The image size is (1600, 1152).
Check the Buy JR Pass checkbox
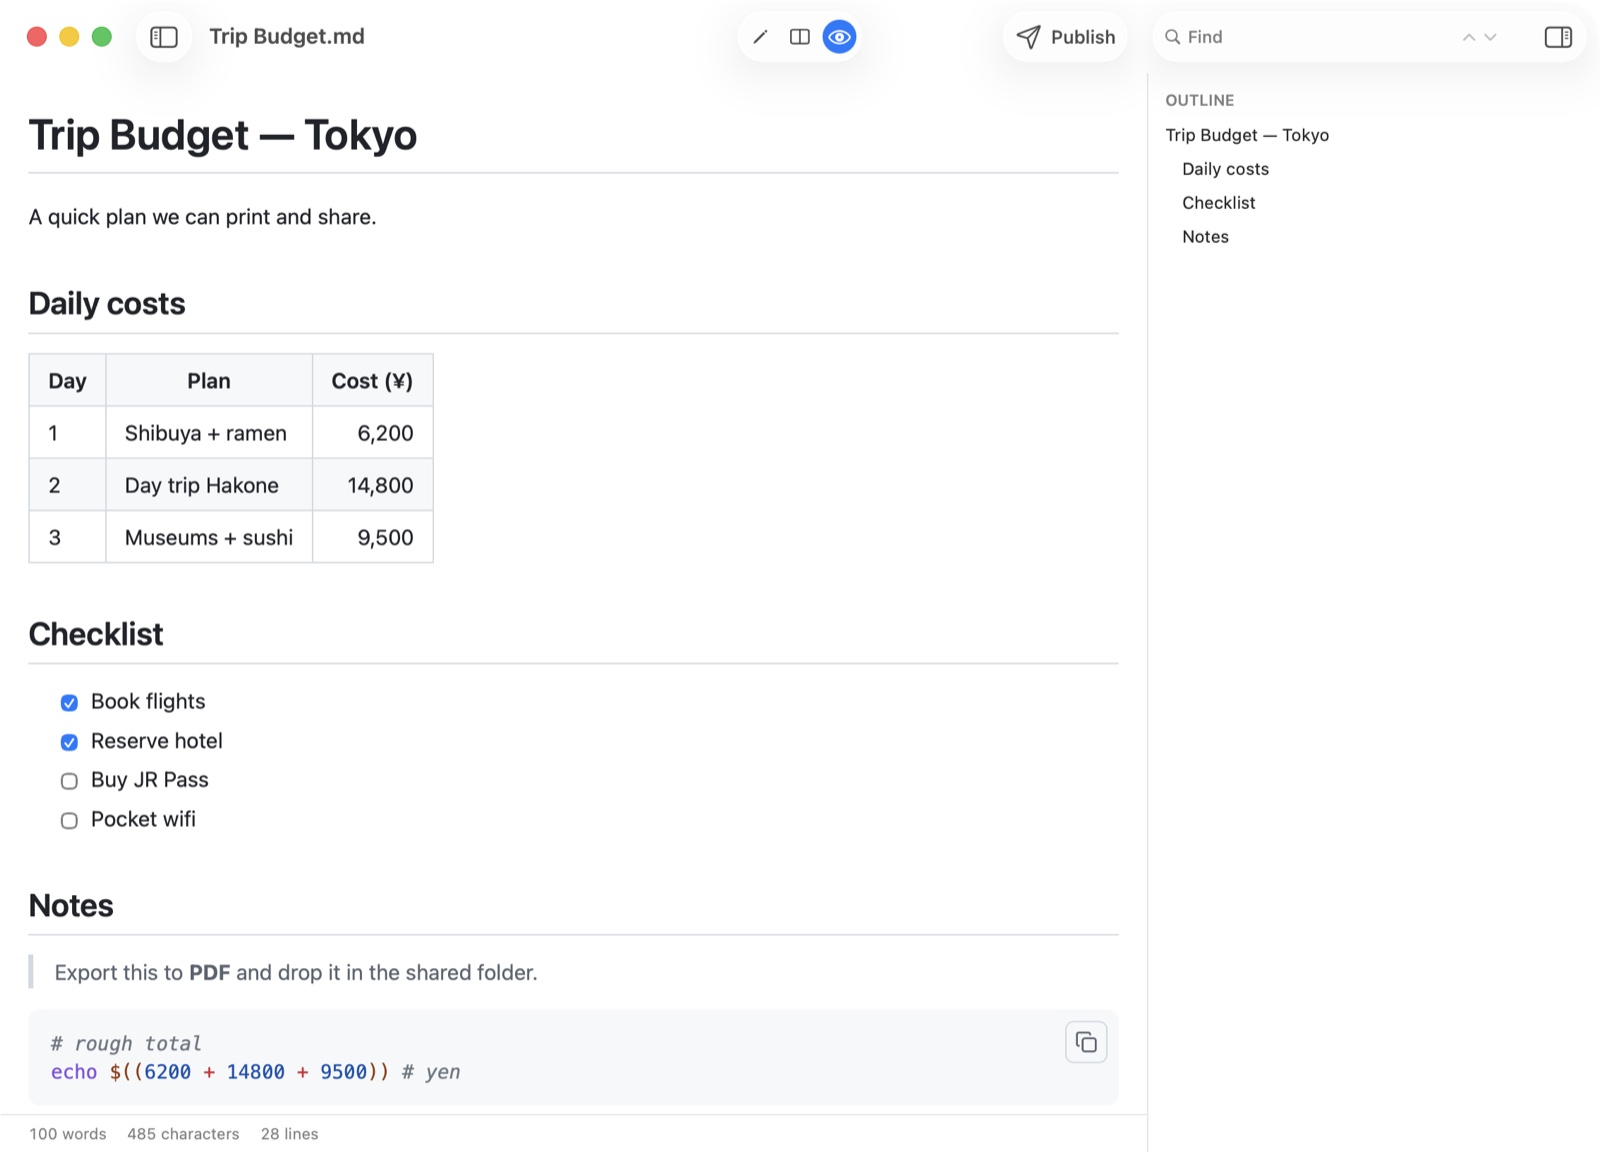coord(69,781)
